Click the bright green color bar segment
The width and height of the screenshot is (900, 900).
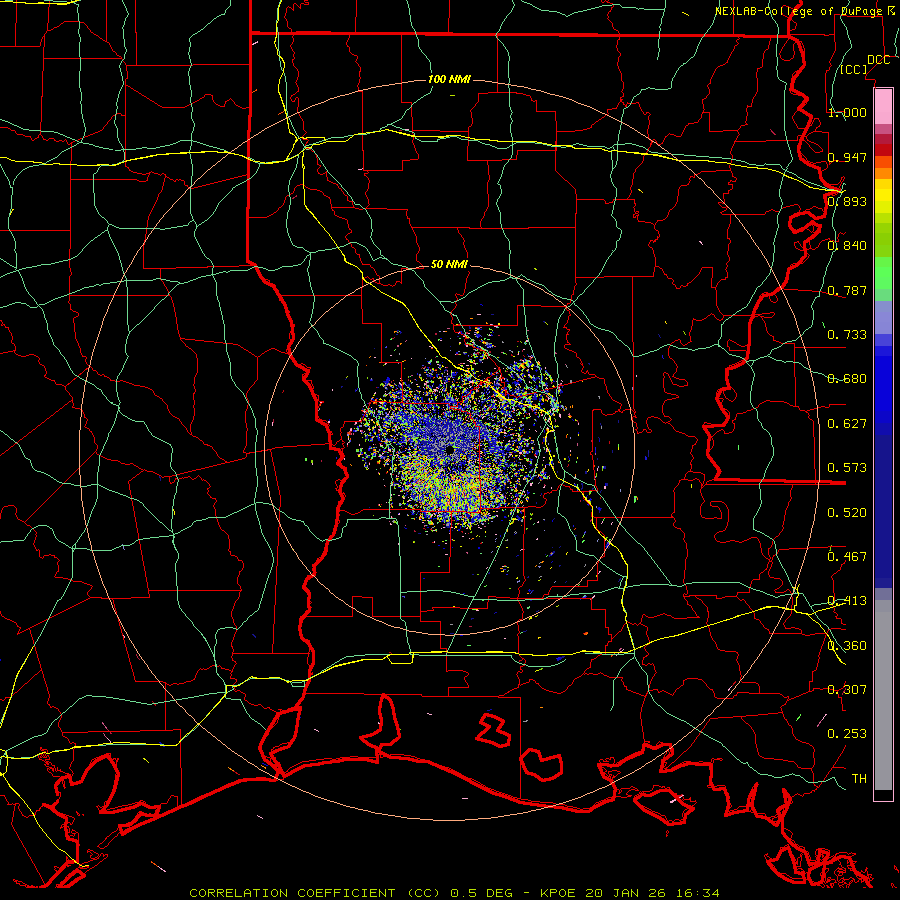click(x=883, y=273)
